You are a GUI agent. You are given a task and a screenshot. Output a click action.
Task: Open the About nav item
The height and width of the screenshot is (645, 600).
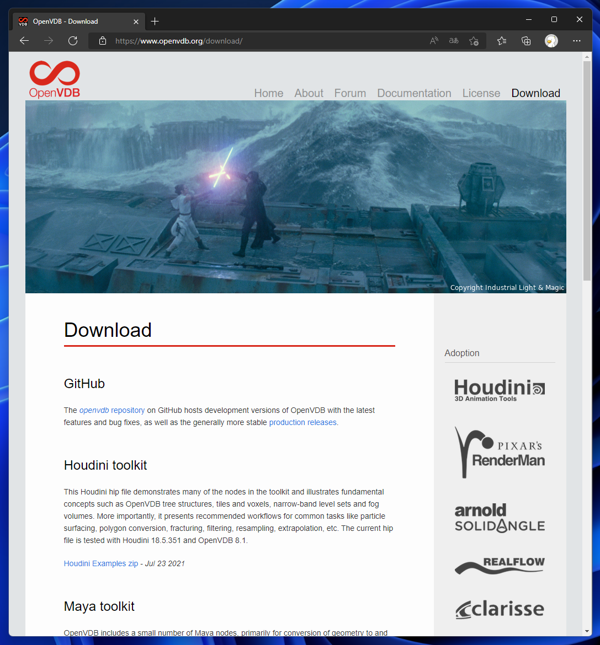pyautogui.click(x=308, y=93)
